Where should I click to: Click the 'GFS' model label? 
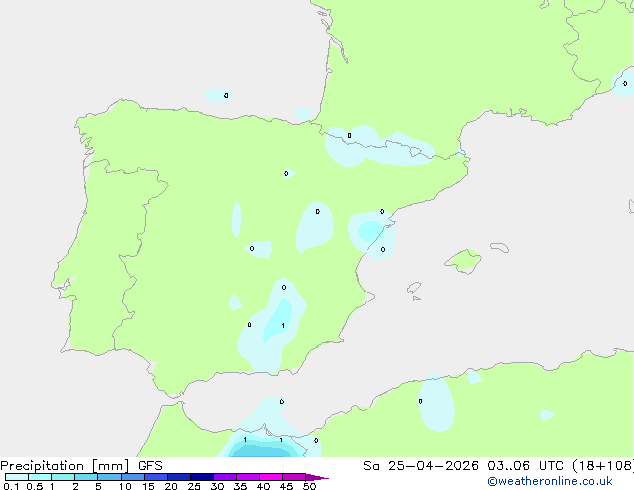150,466
